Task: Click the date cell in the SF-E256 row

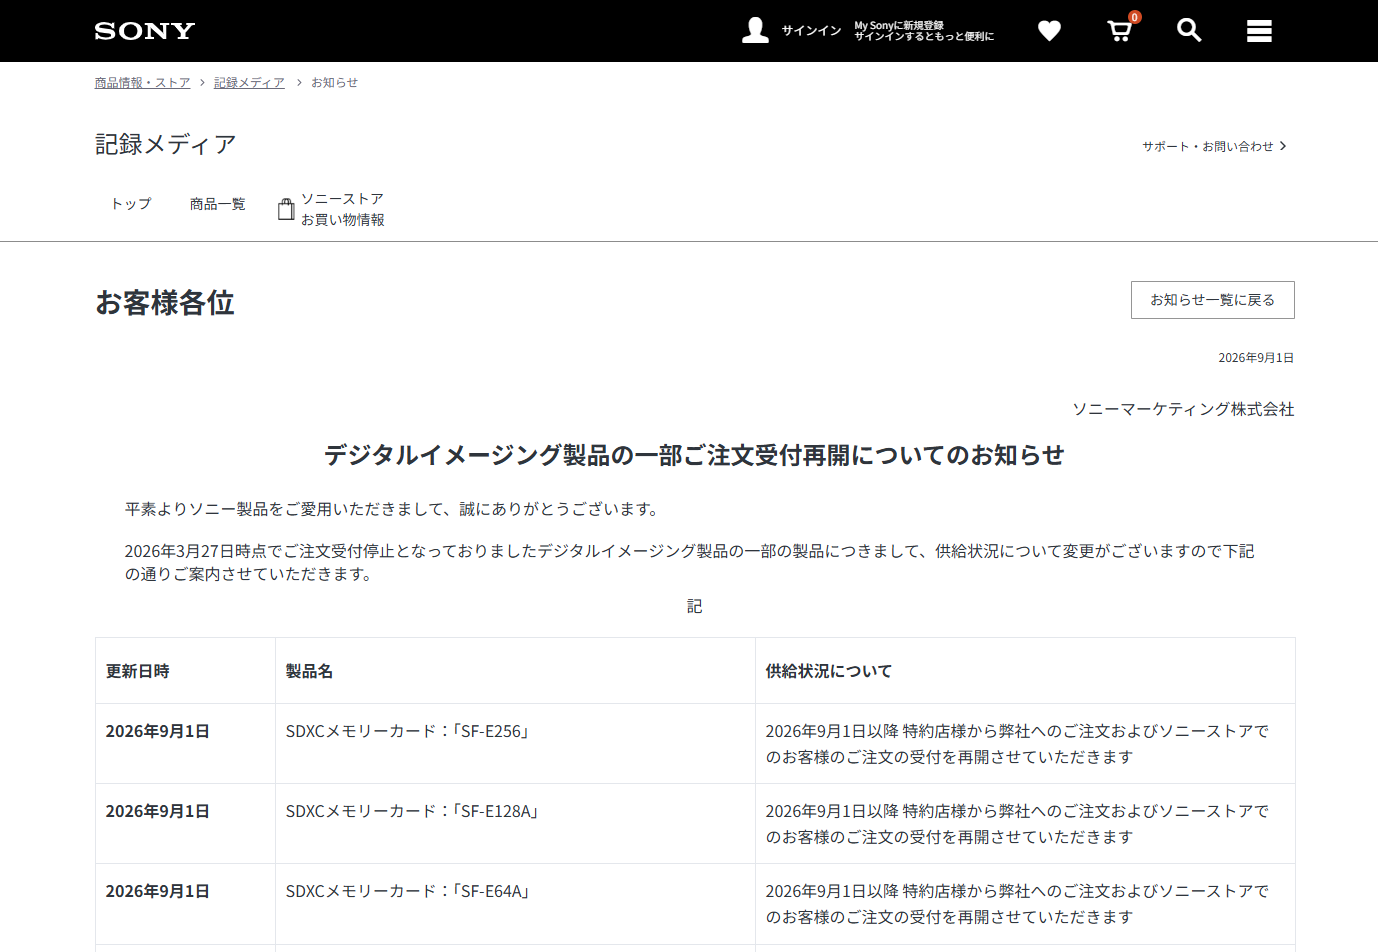Action: (185, 744)
